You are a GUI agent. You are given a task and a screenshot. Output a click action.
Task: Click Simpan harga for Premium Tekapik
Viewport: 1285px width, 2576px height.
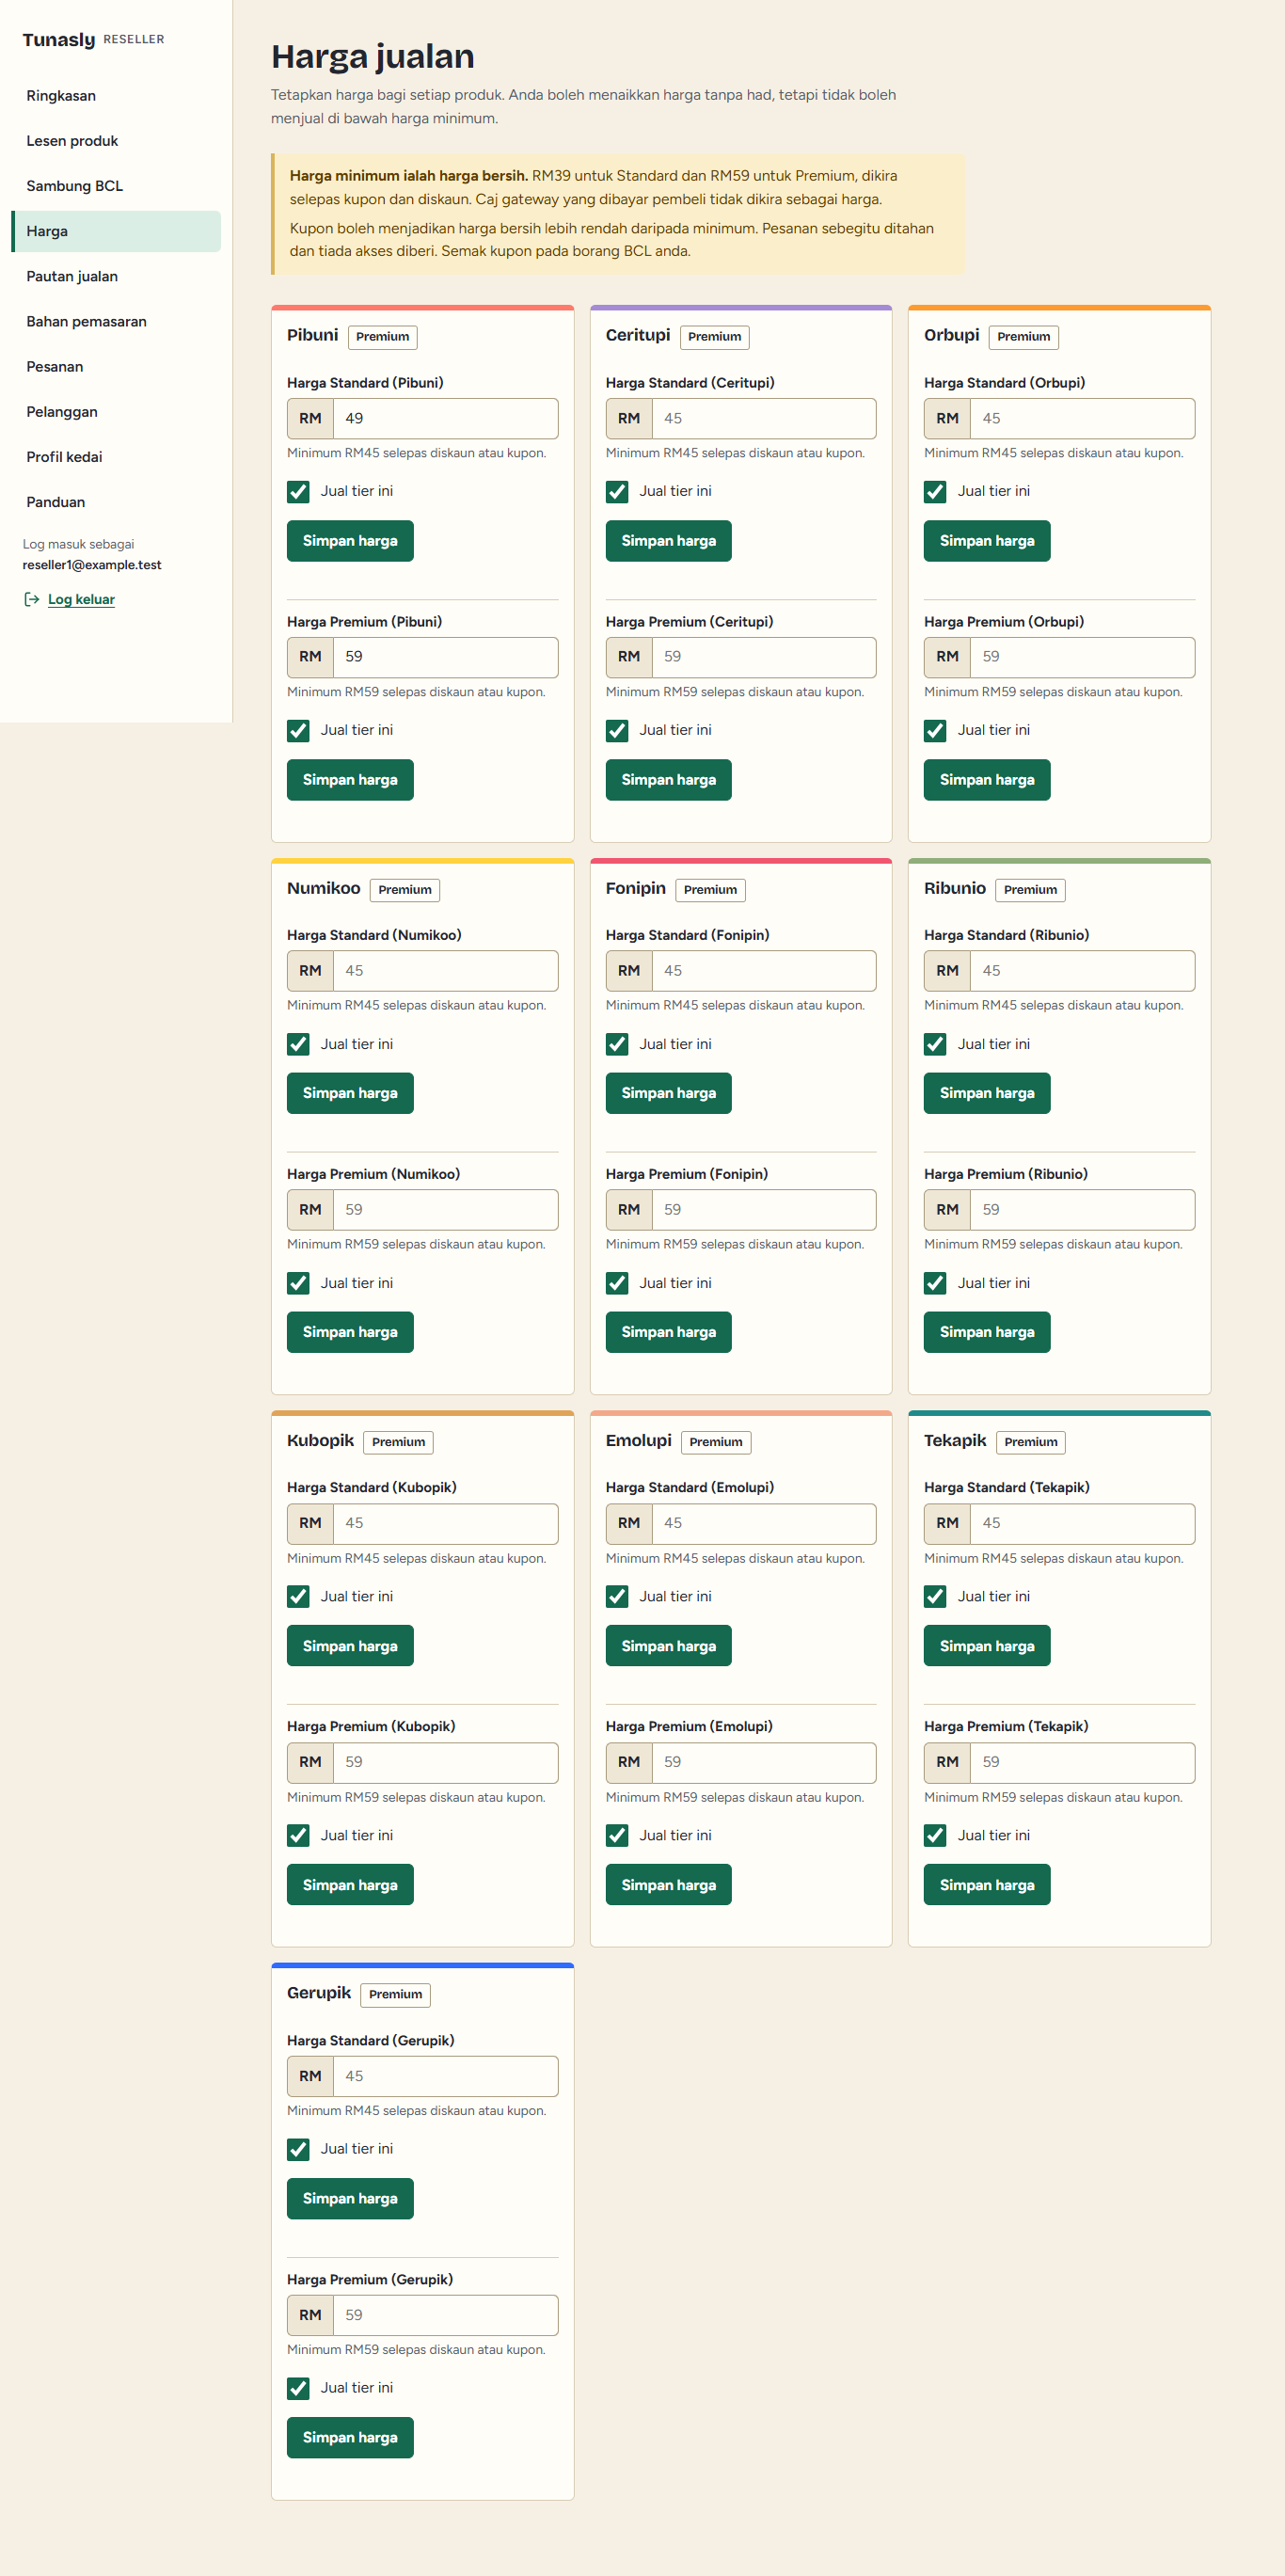tap(987, 1885)
